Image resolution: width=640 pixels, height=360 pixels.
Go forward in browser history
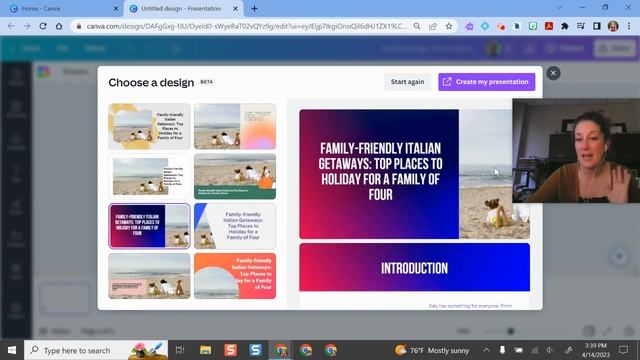pos(27,26)
